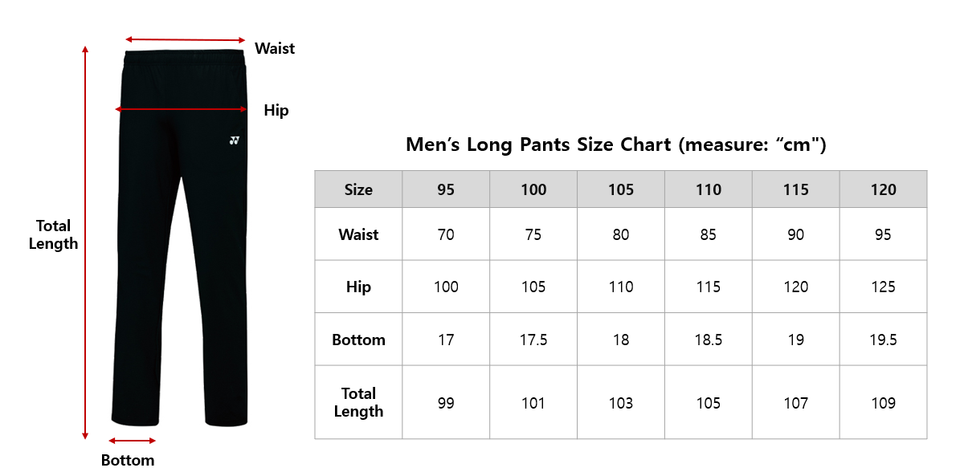Screen dimensions: 960x476
Task: Click the Hip label beside the pants diagram
Action: pyautogui.click(x=276, y=110)
